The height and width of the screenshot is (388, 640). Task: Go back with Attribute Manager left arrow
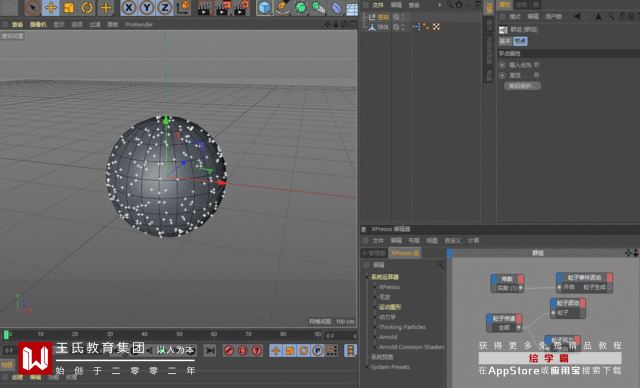(577, 16)
